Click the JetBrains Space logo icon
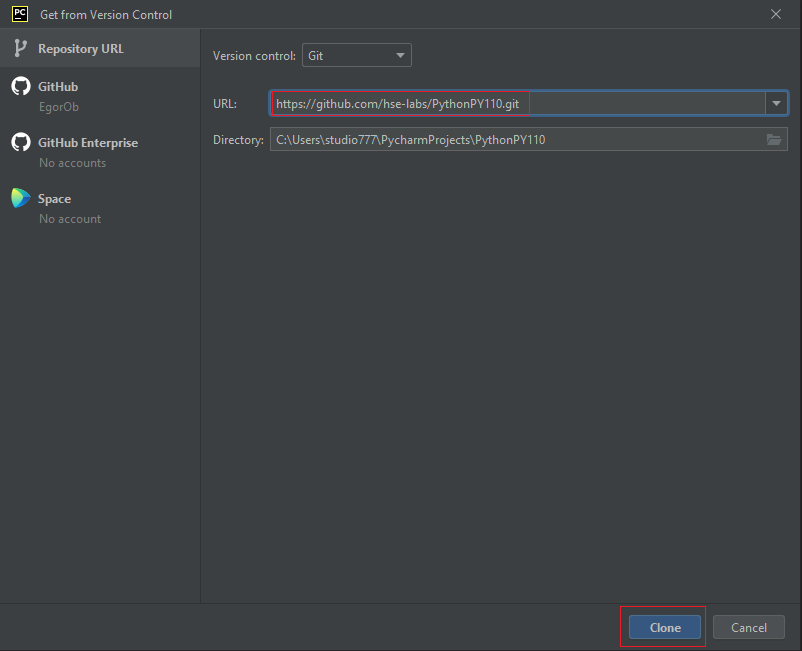Screen dimensions: 802x651 tap(20, 199)
